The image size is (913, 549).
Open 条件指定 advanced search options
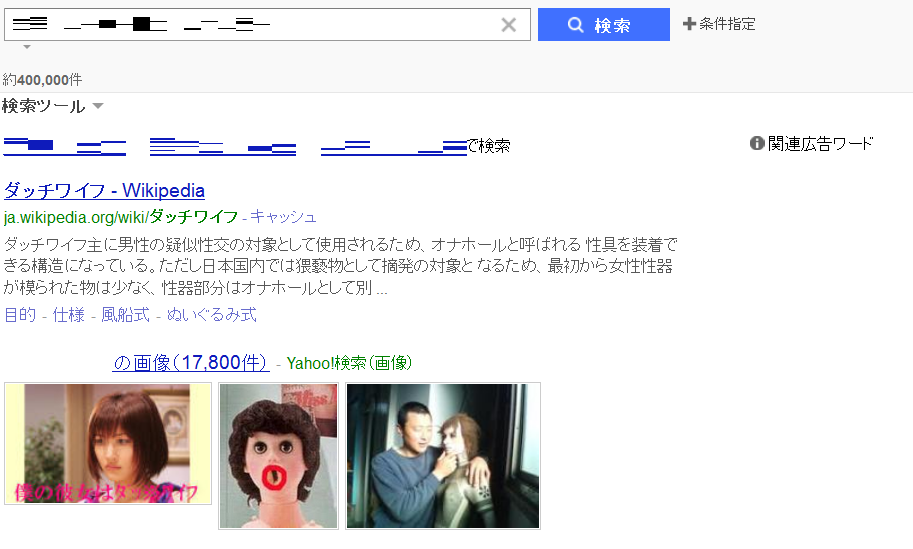tap(719, 24)
